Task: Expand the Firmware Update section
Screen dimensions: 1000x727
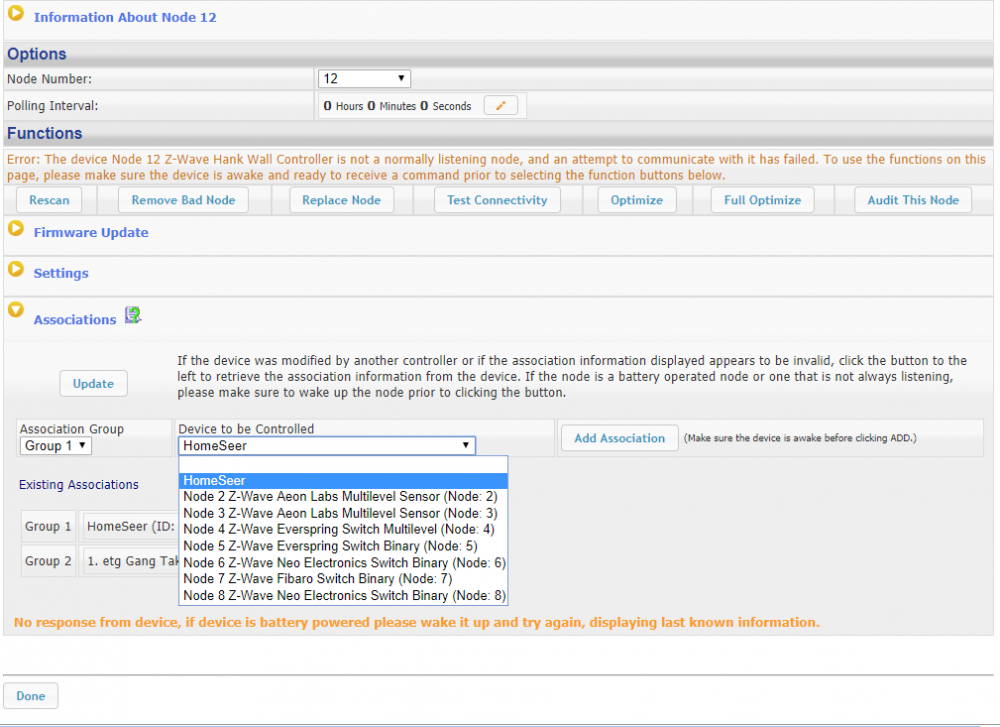Action: (16, 229)
